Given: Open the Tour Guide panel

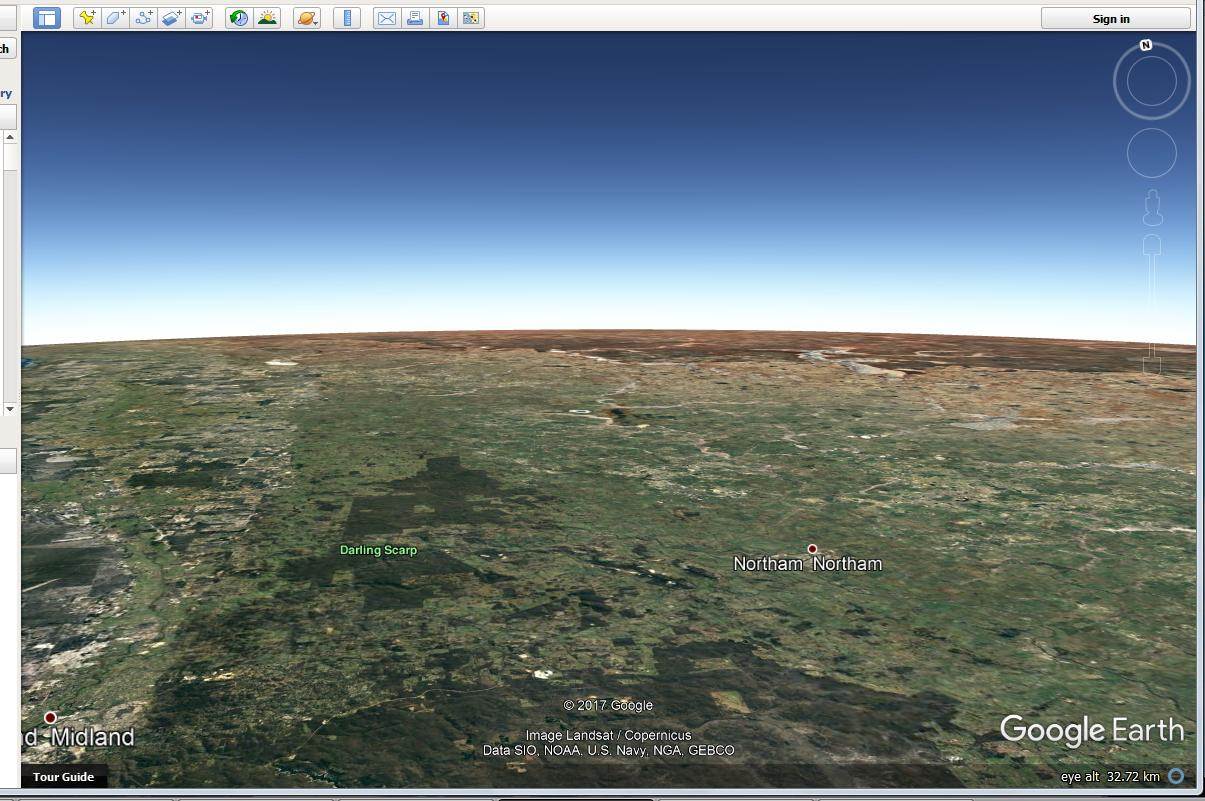Looking at the screenshot, I should (63, 777).
